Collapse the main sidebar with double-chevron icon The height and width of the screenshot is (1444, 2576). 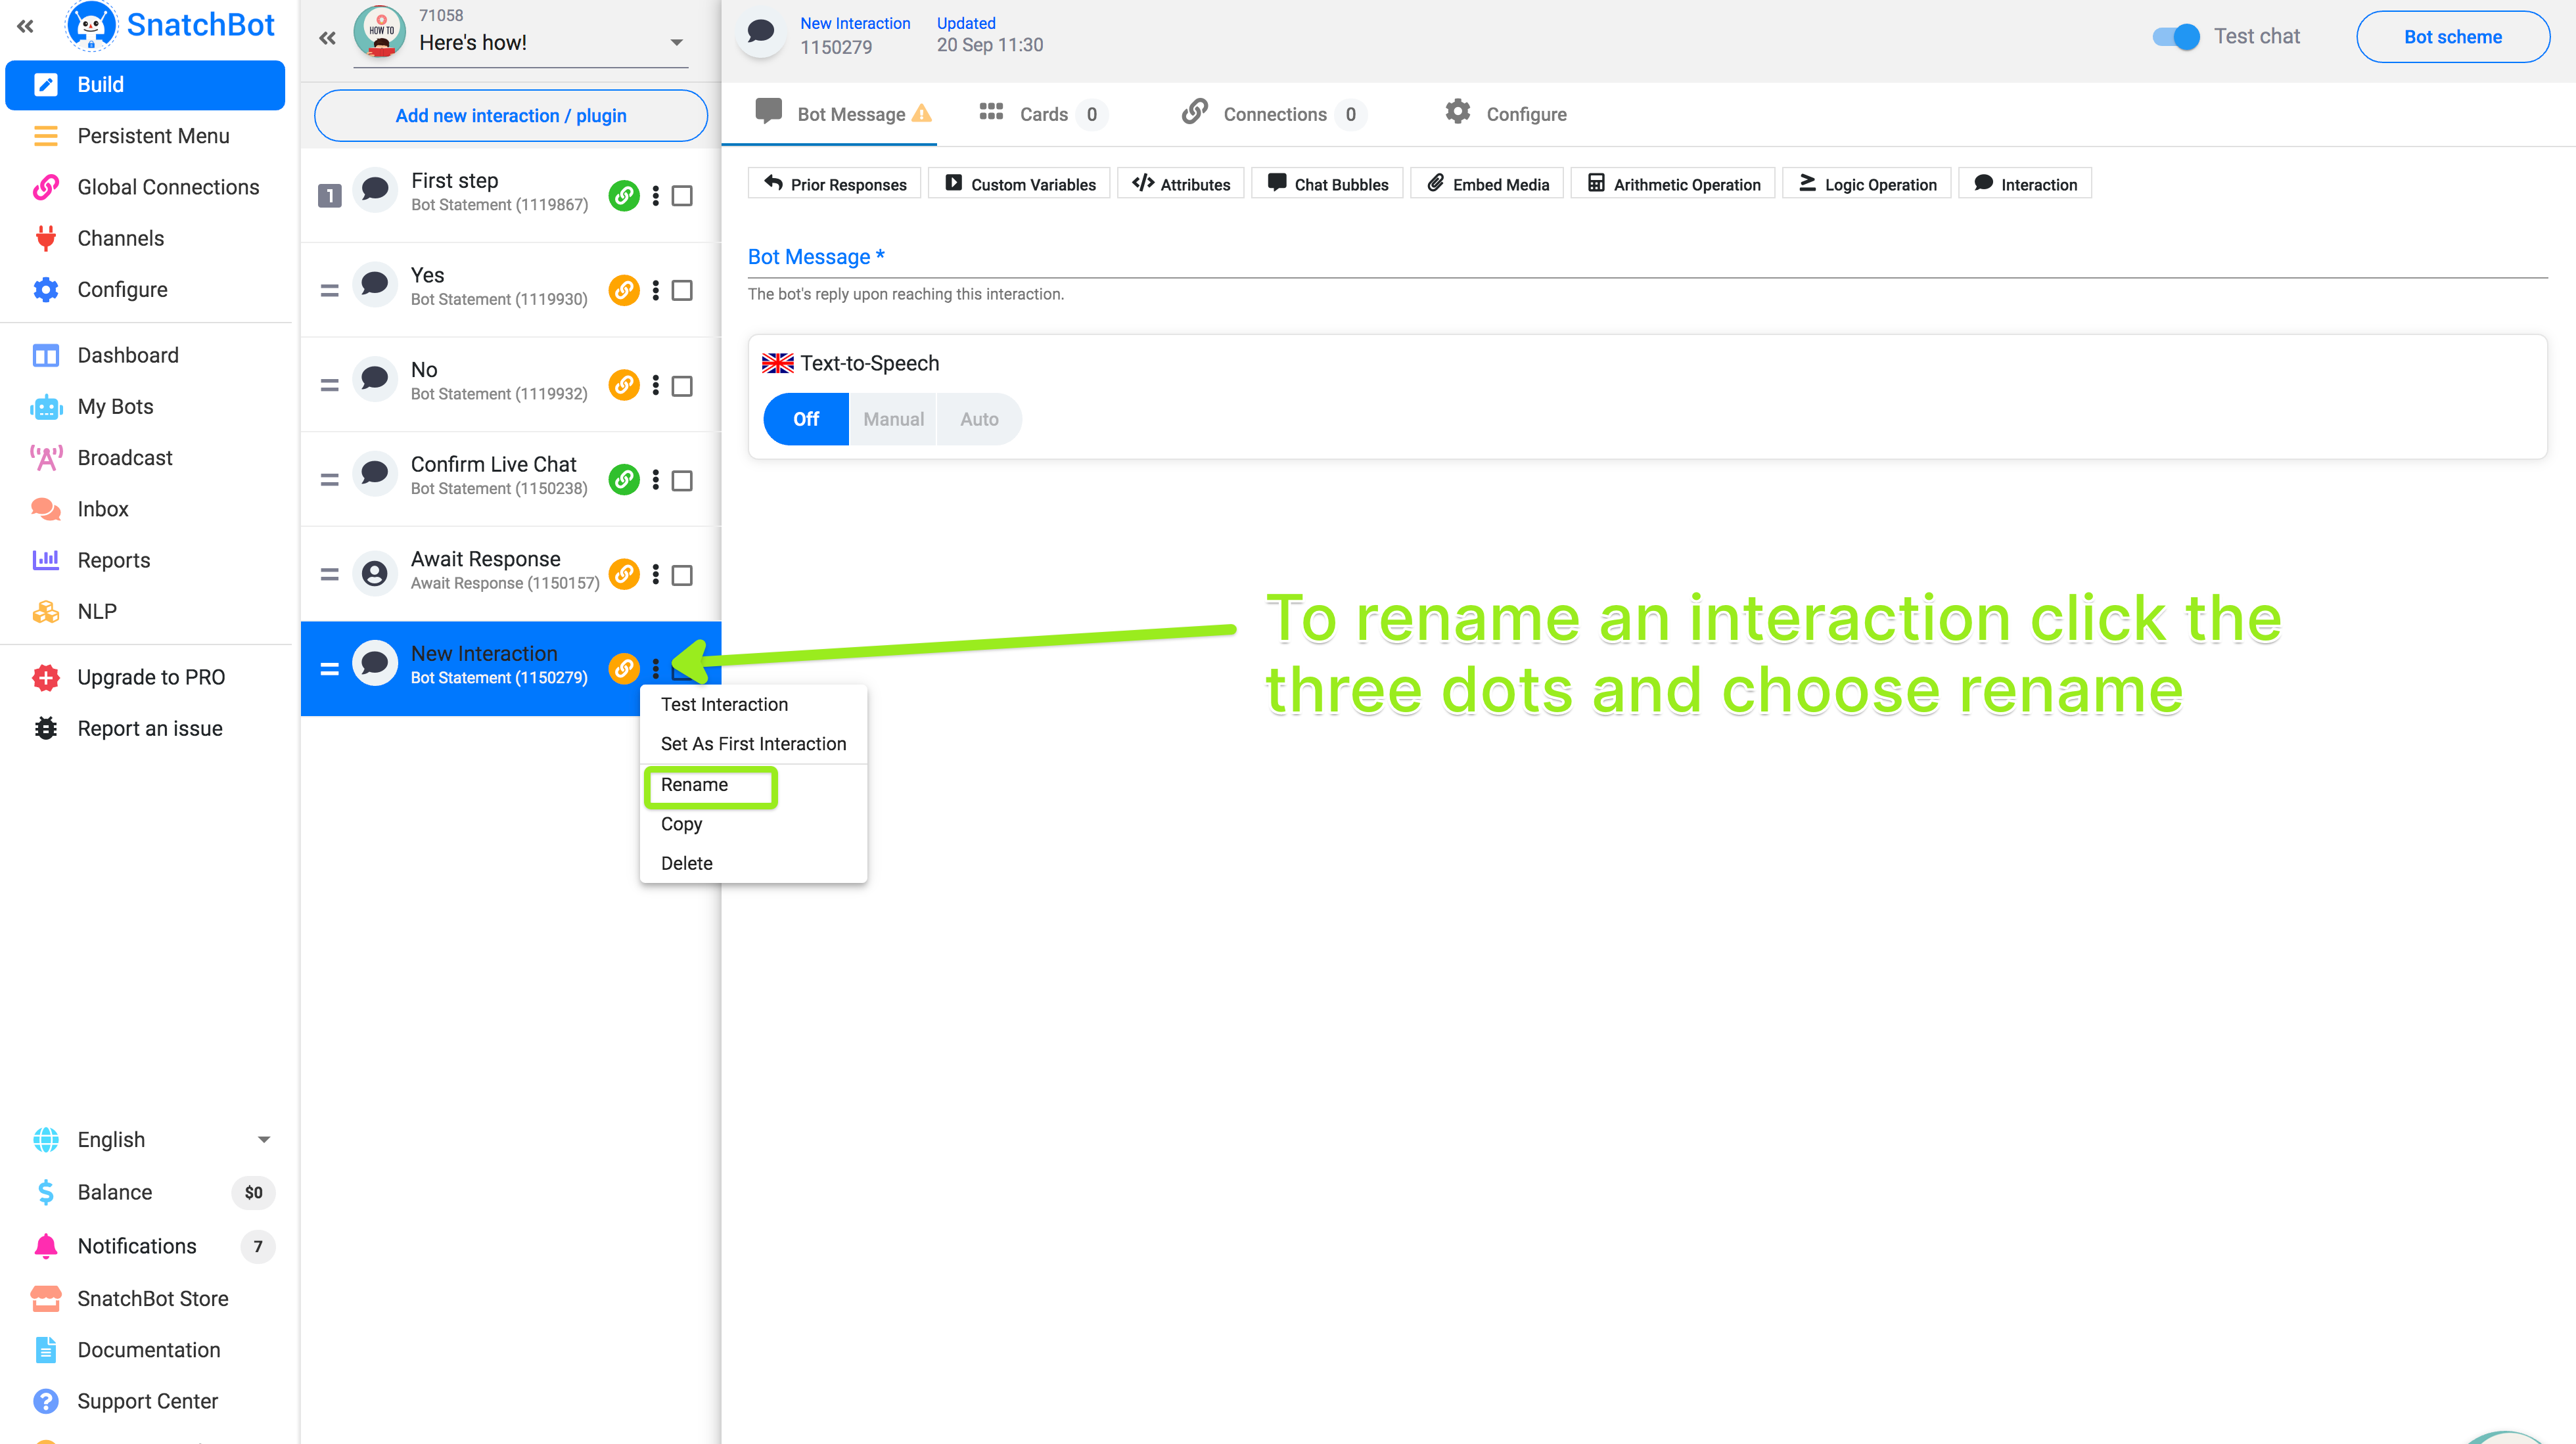(26, 26)
